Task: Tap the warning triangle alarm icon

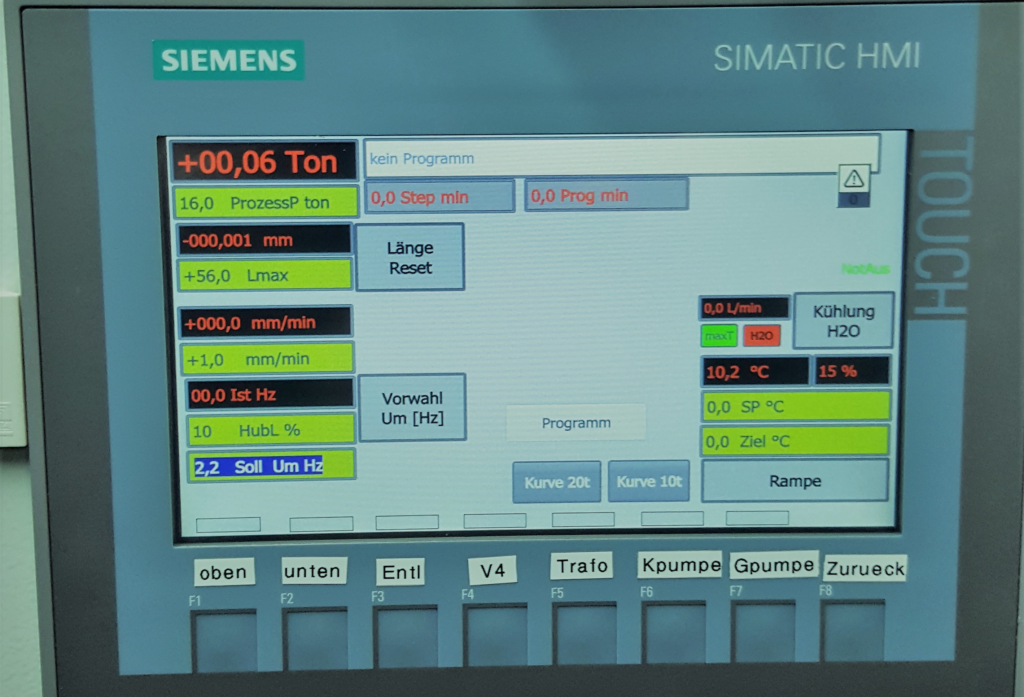Action: pyautogui.click(x=853, y=179)
